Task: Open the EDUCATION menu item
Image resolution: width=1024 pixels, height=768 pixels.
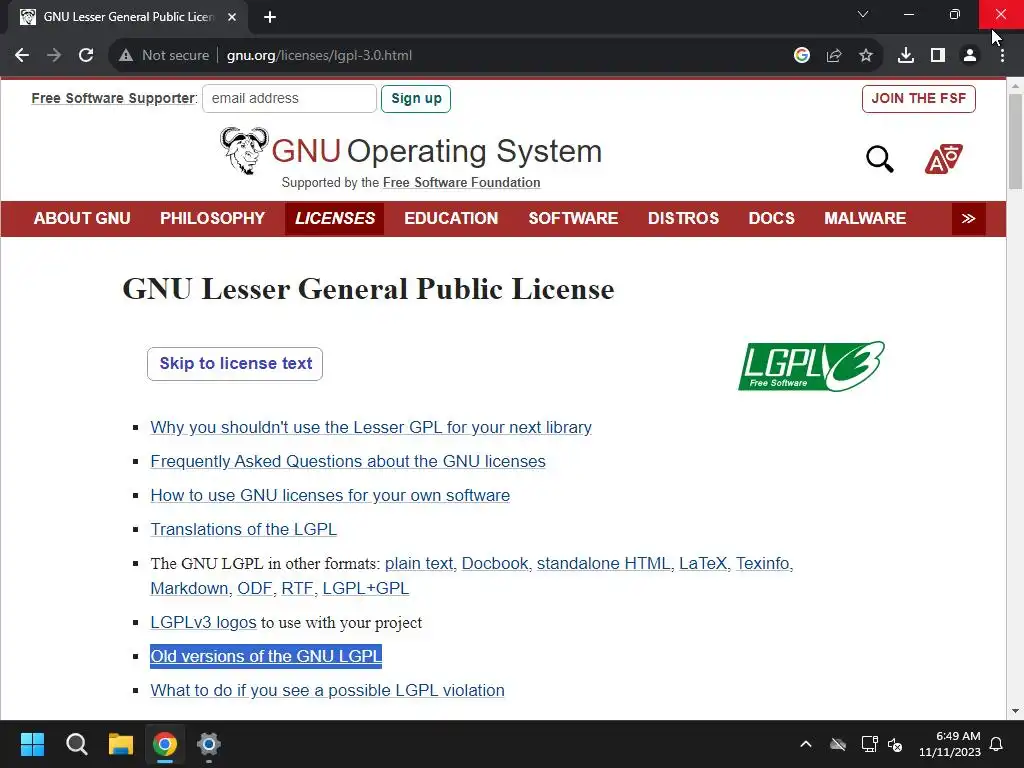Action: tap(451, 218)
